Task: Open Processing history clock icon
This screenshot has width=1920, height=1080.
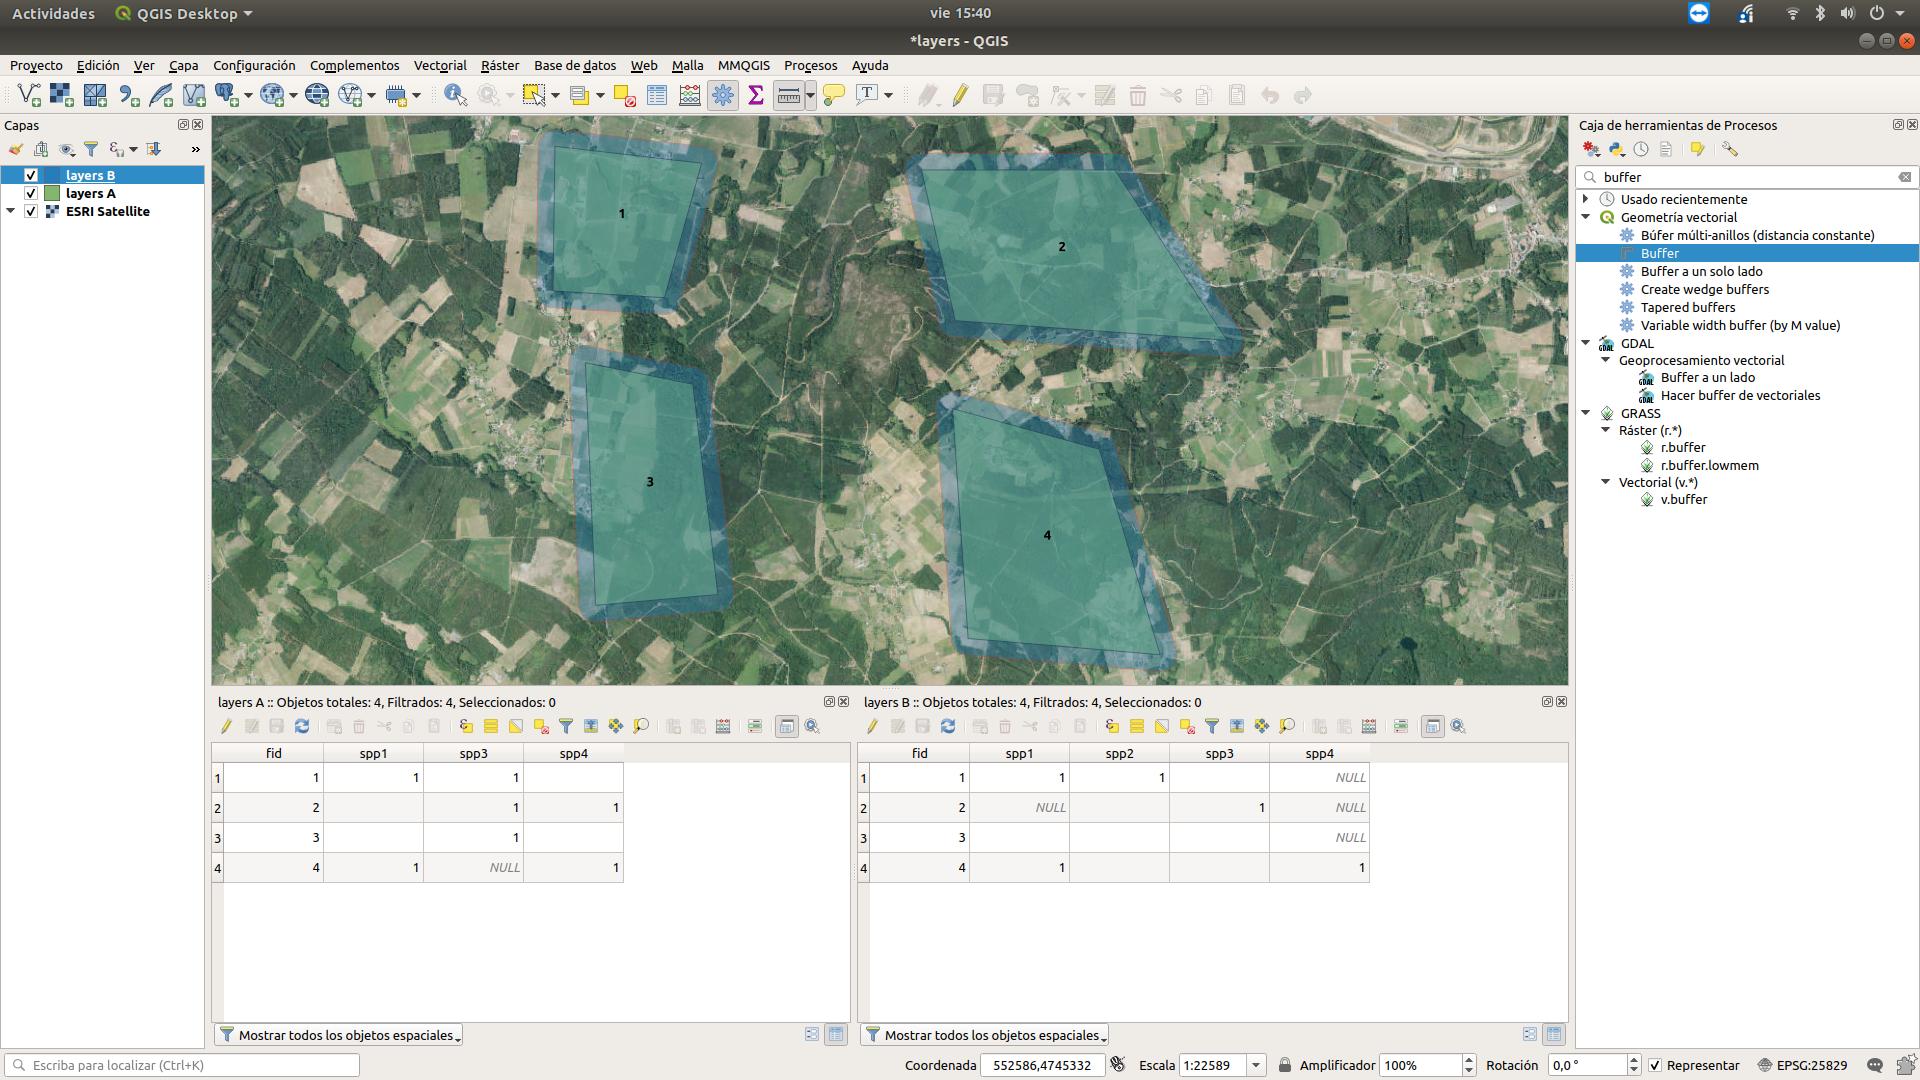Action: [1641, 149]
